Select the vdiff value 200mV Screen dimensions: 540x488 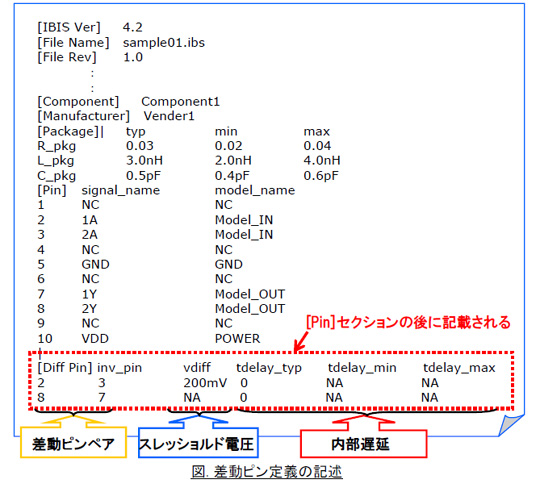coord(205,383)
